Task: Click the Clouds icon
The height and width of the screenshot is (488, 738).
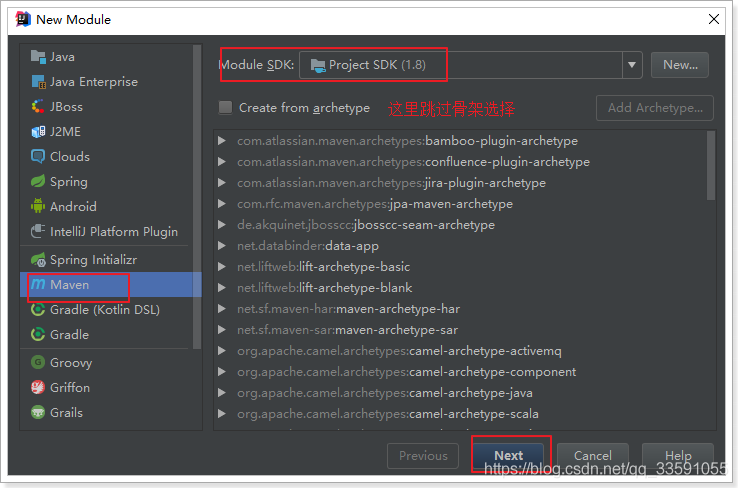Action: [x=38, y=156]
